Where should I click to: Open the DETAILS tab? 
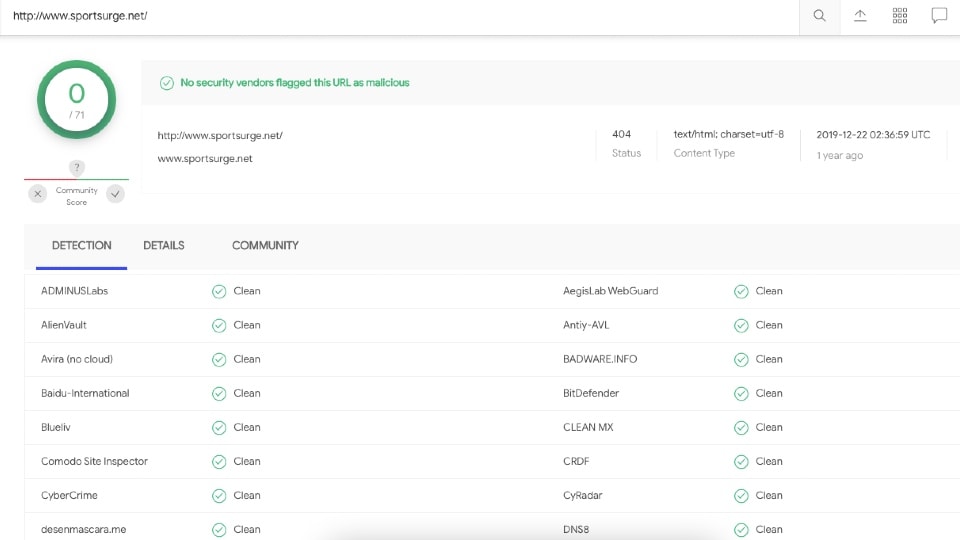164,245
